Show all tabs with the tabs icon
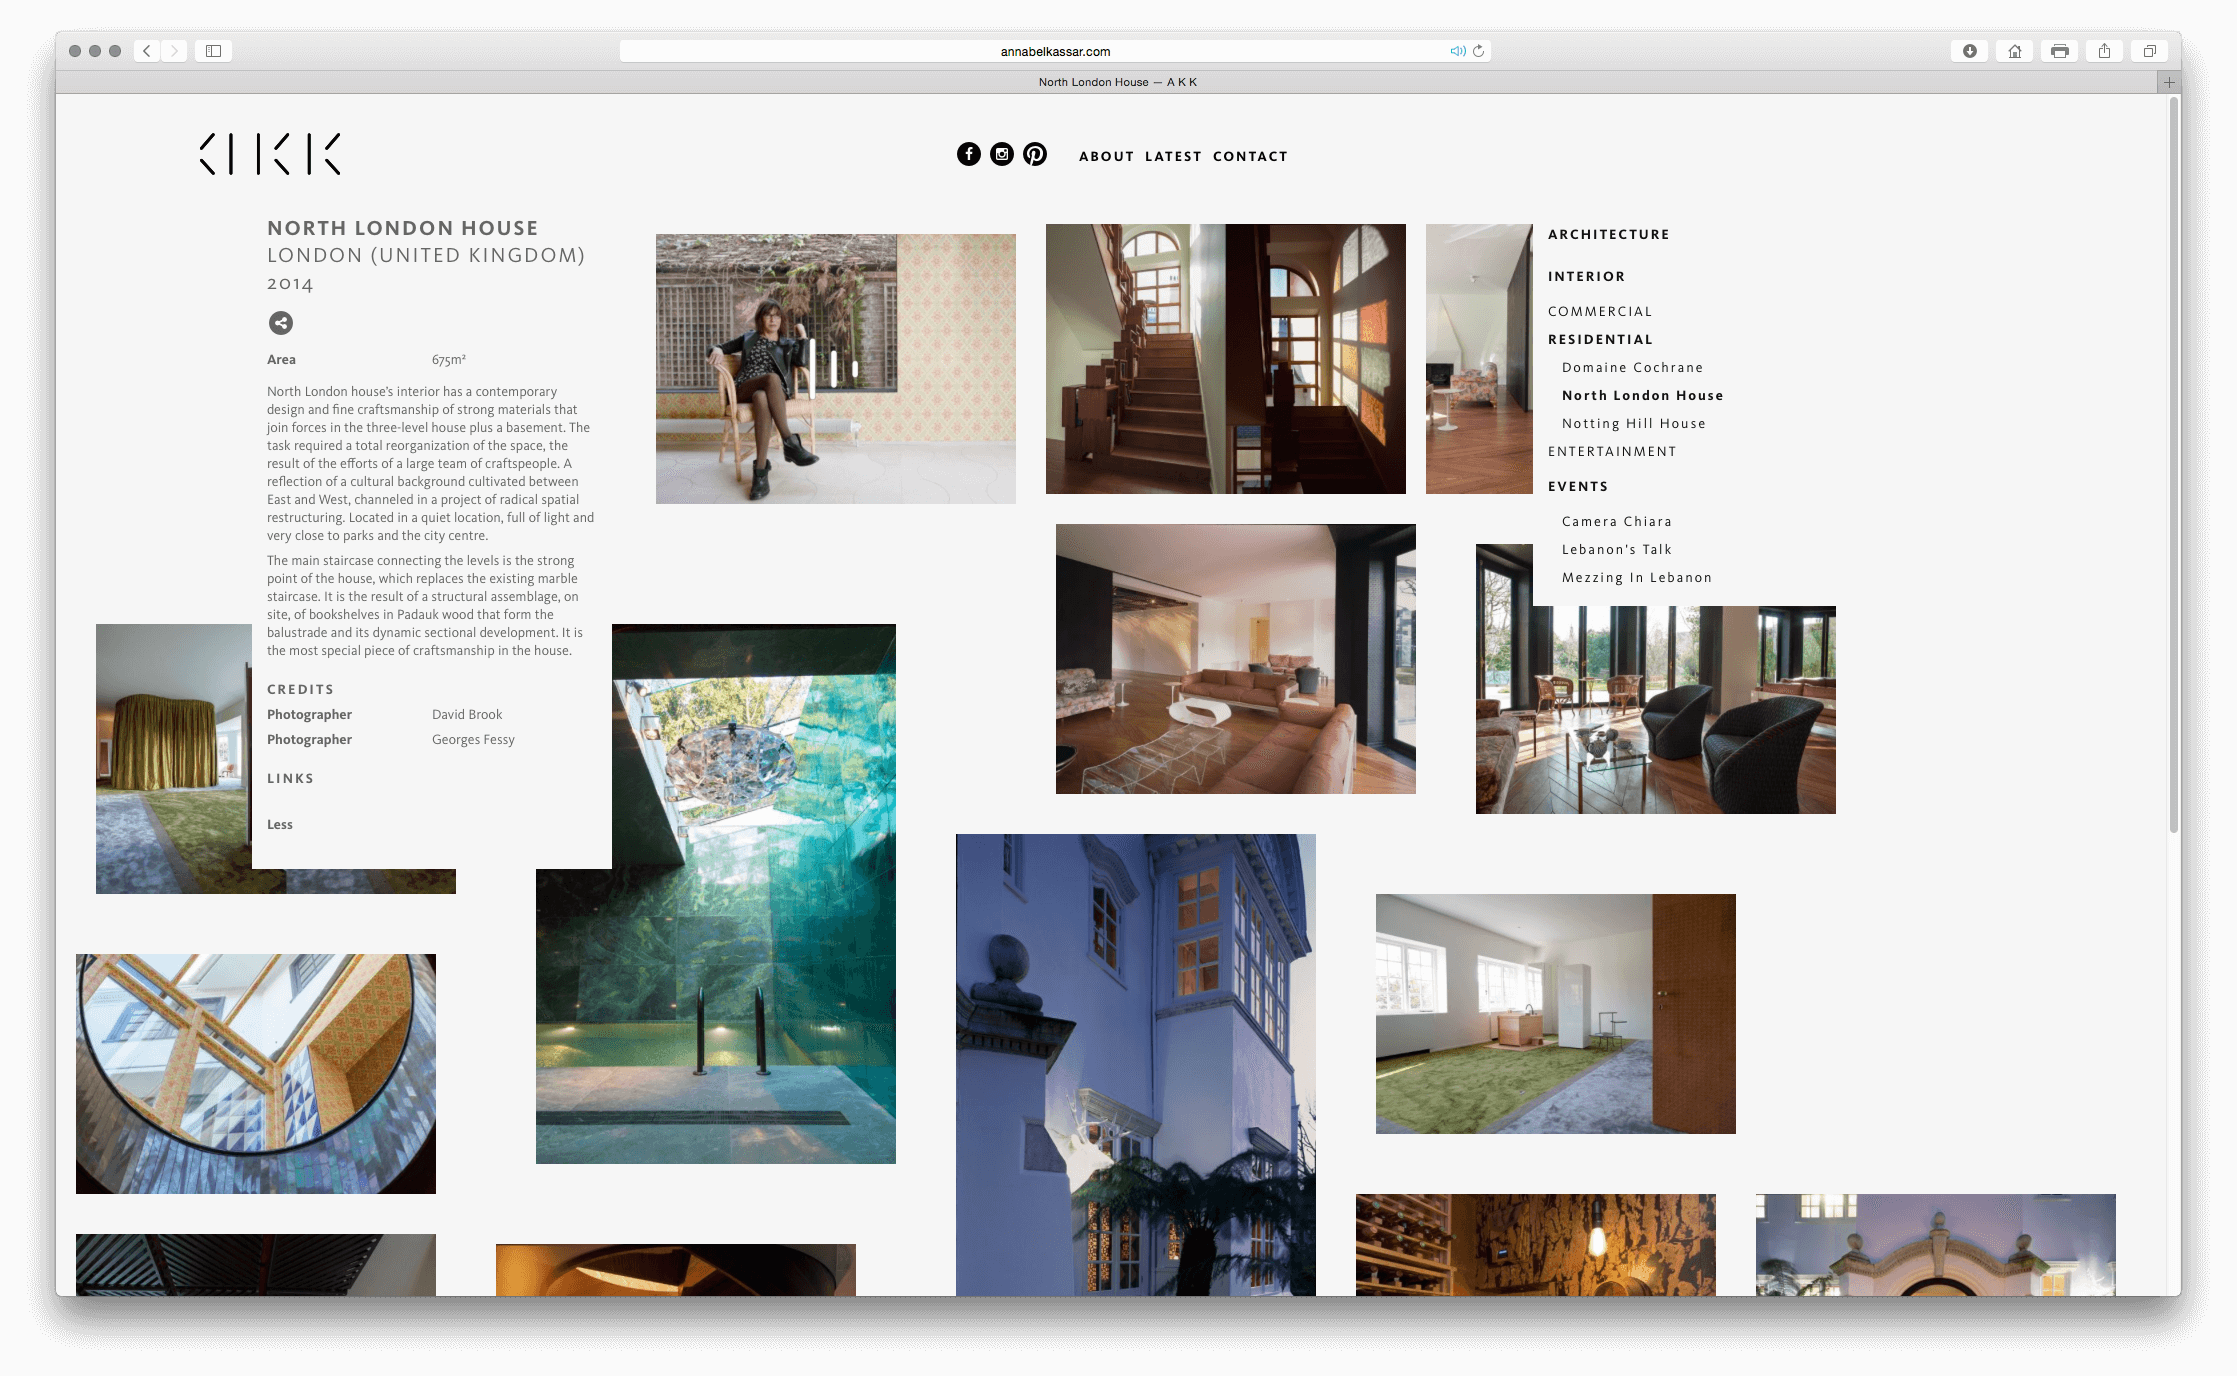The height and width of the screenshot is (1376, 2237). [x=2149, y=51]
